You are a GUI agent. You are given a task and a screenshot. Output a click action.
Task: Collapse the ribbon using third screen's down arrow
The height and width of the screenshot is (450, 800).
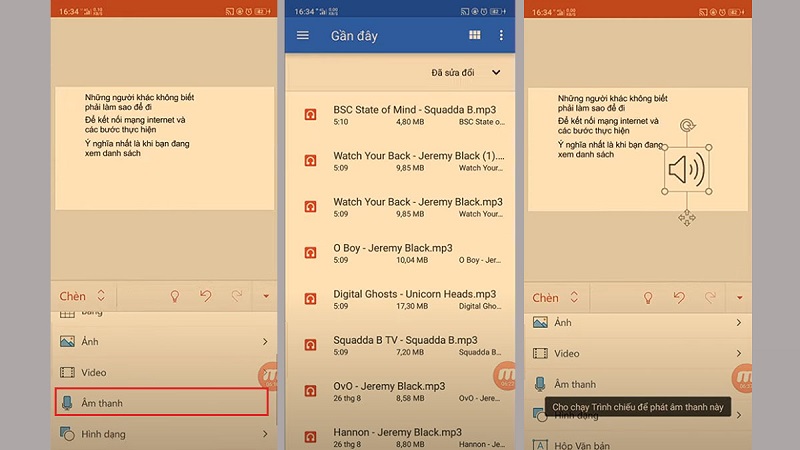(740, 297)
